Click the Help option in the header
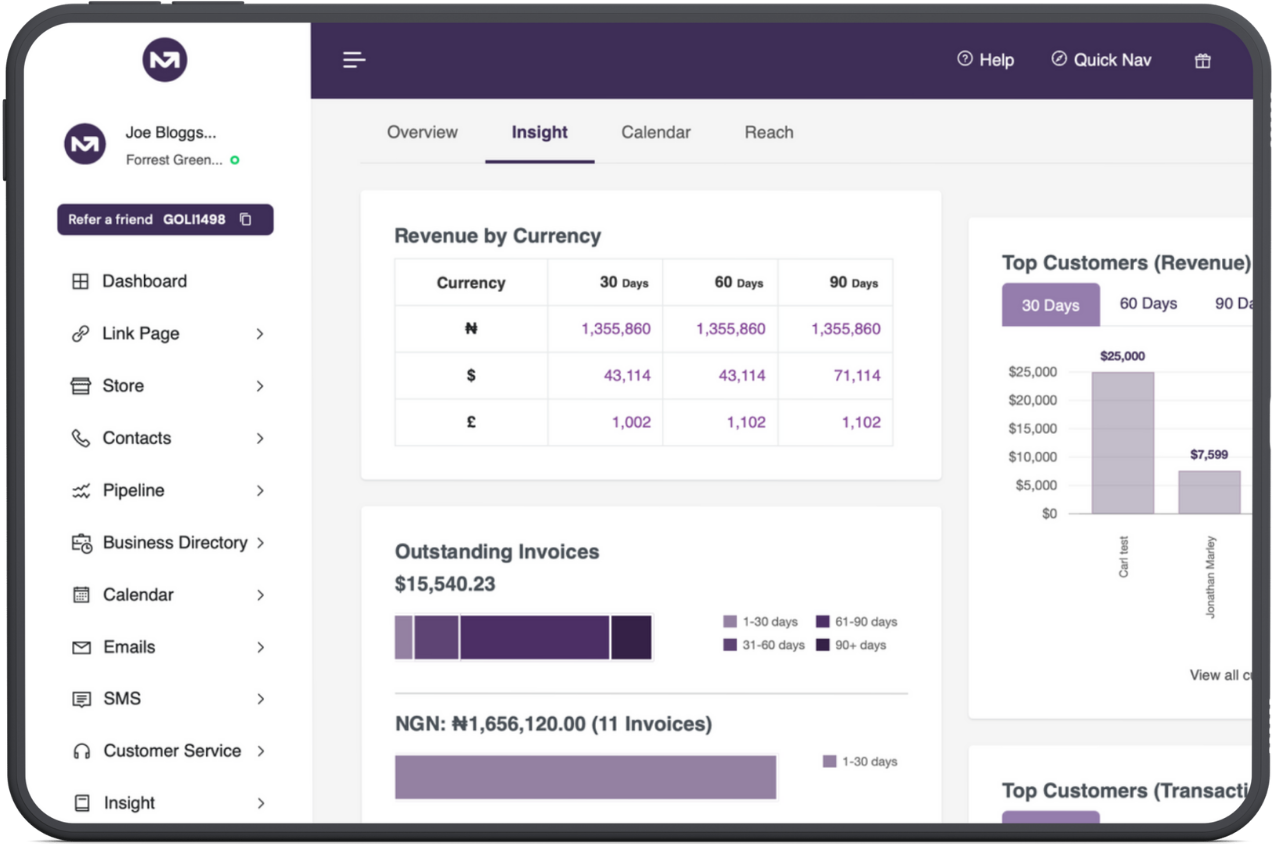 tap(986, 60)
